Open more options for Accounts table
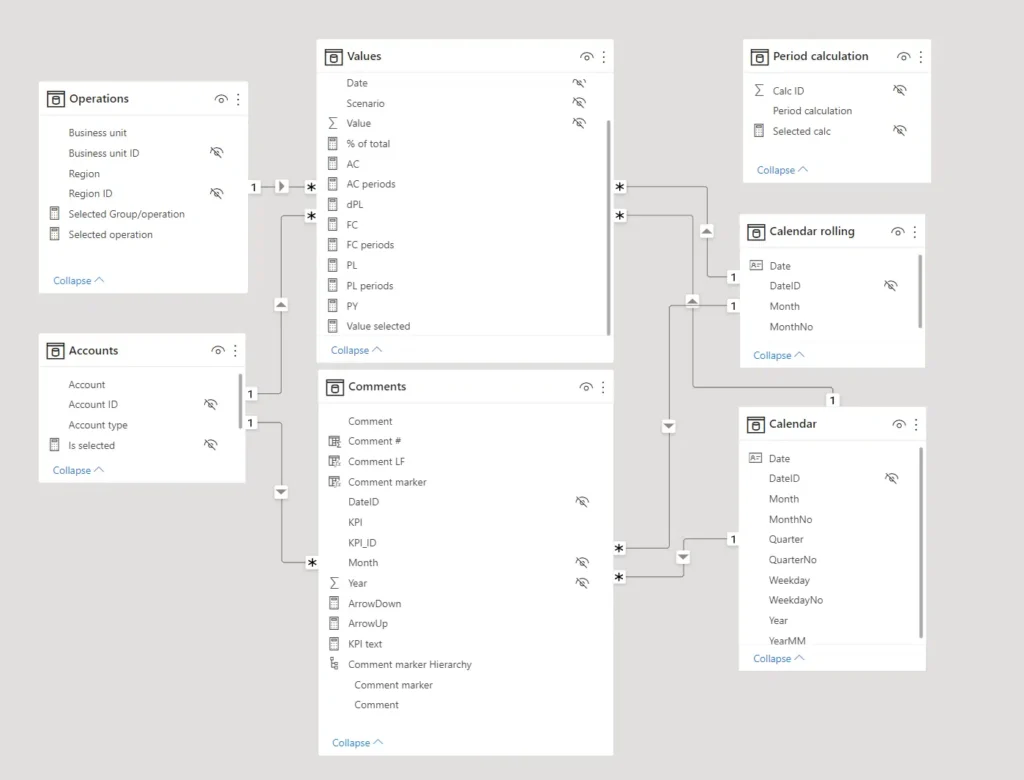Viewport: 1024px width, 780px height. point(235,351)
